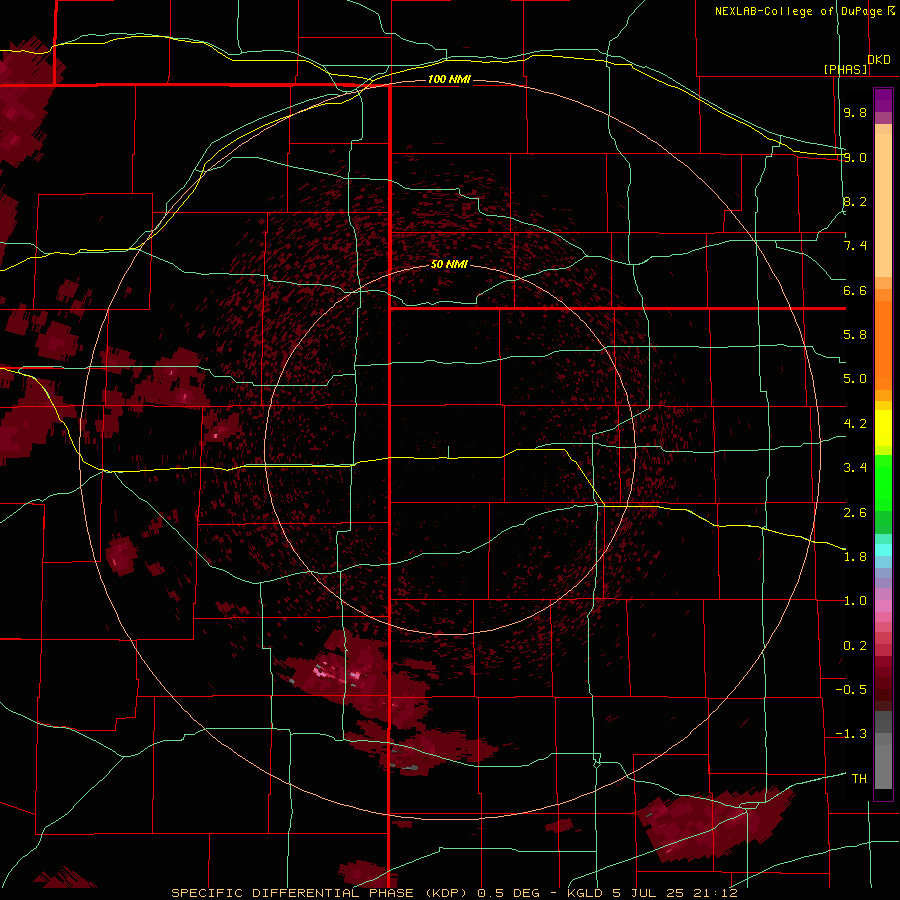Viewport: 900px width, 900px height.
Task: Select the 100 NMI range ring label
Action: click(449, 79)
